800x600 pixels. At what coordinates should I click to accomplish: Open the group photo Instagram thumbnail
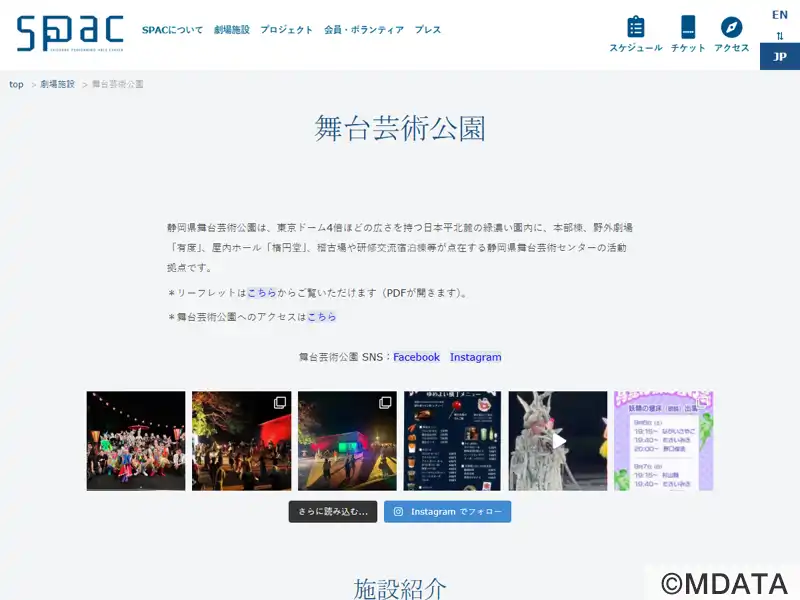136,441
